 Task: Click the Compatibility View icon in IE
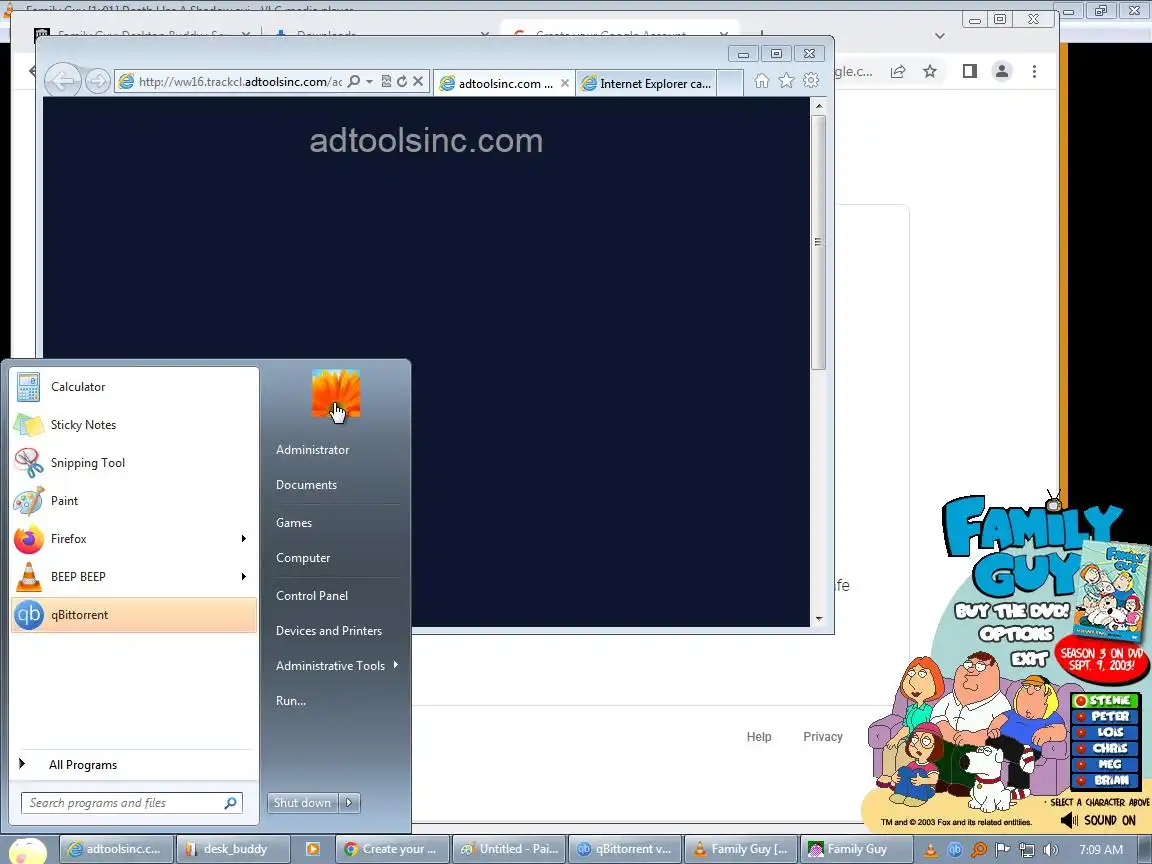[x=386, y=82]
